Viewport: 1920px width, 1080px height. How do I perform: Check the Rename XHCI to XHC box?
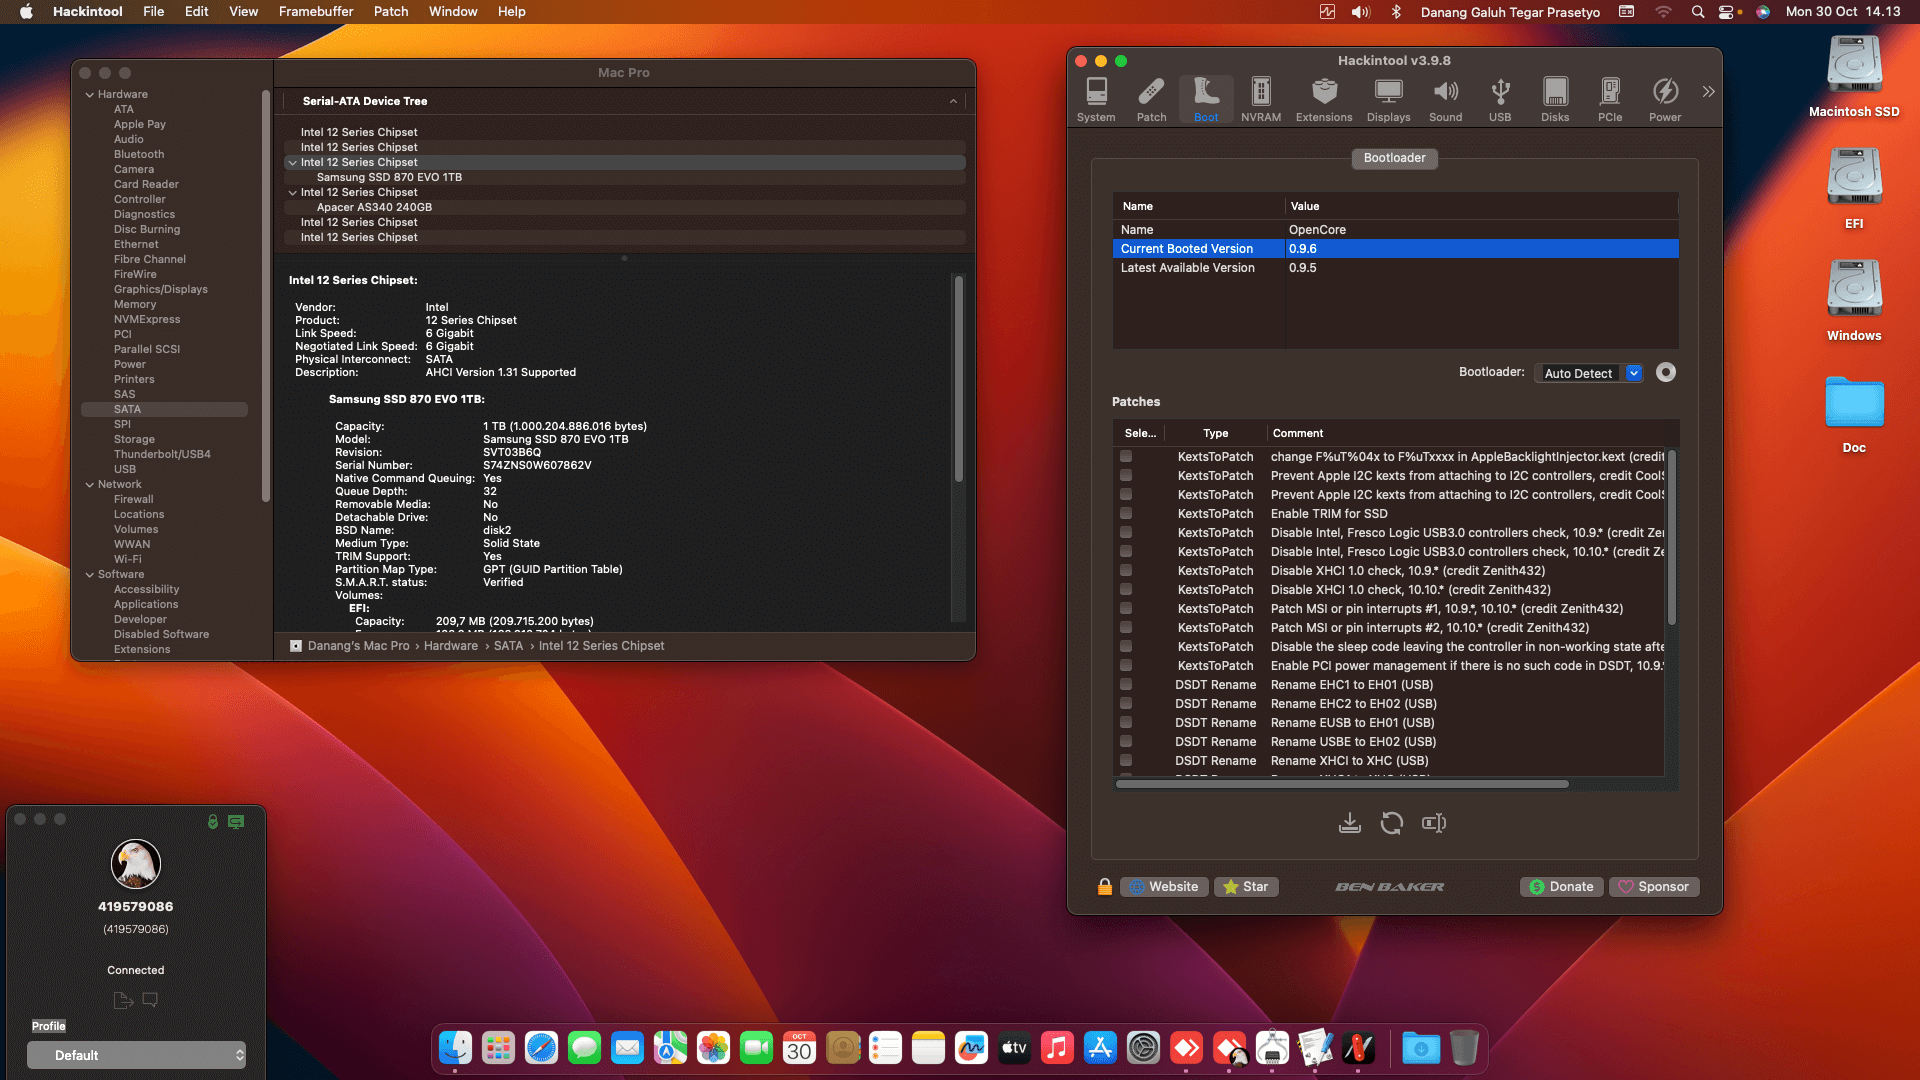point(1126,761)
